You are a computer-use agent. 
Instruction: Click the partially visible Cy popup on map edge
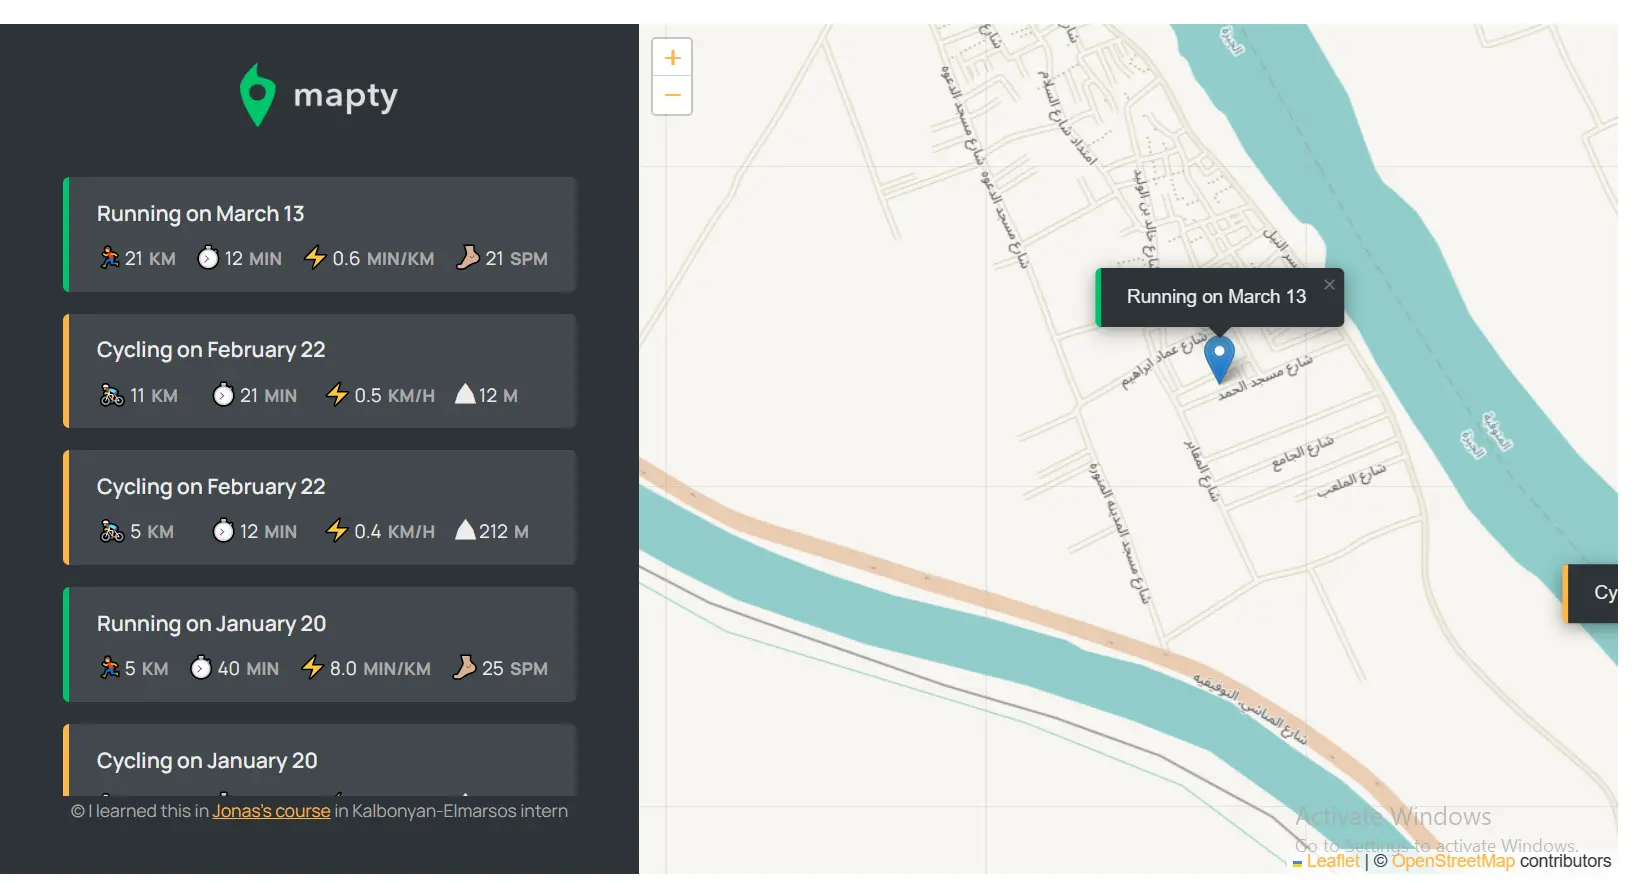[1591, 593]
